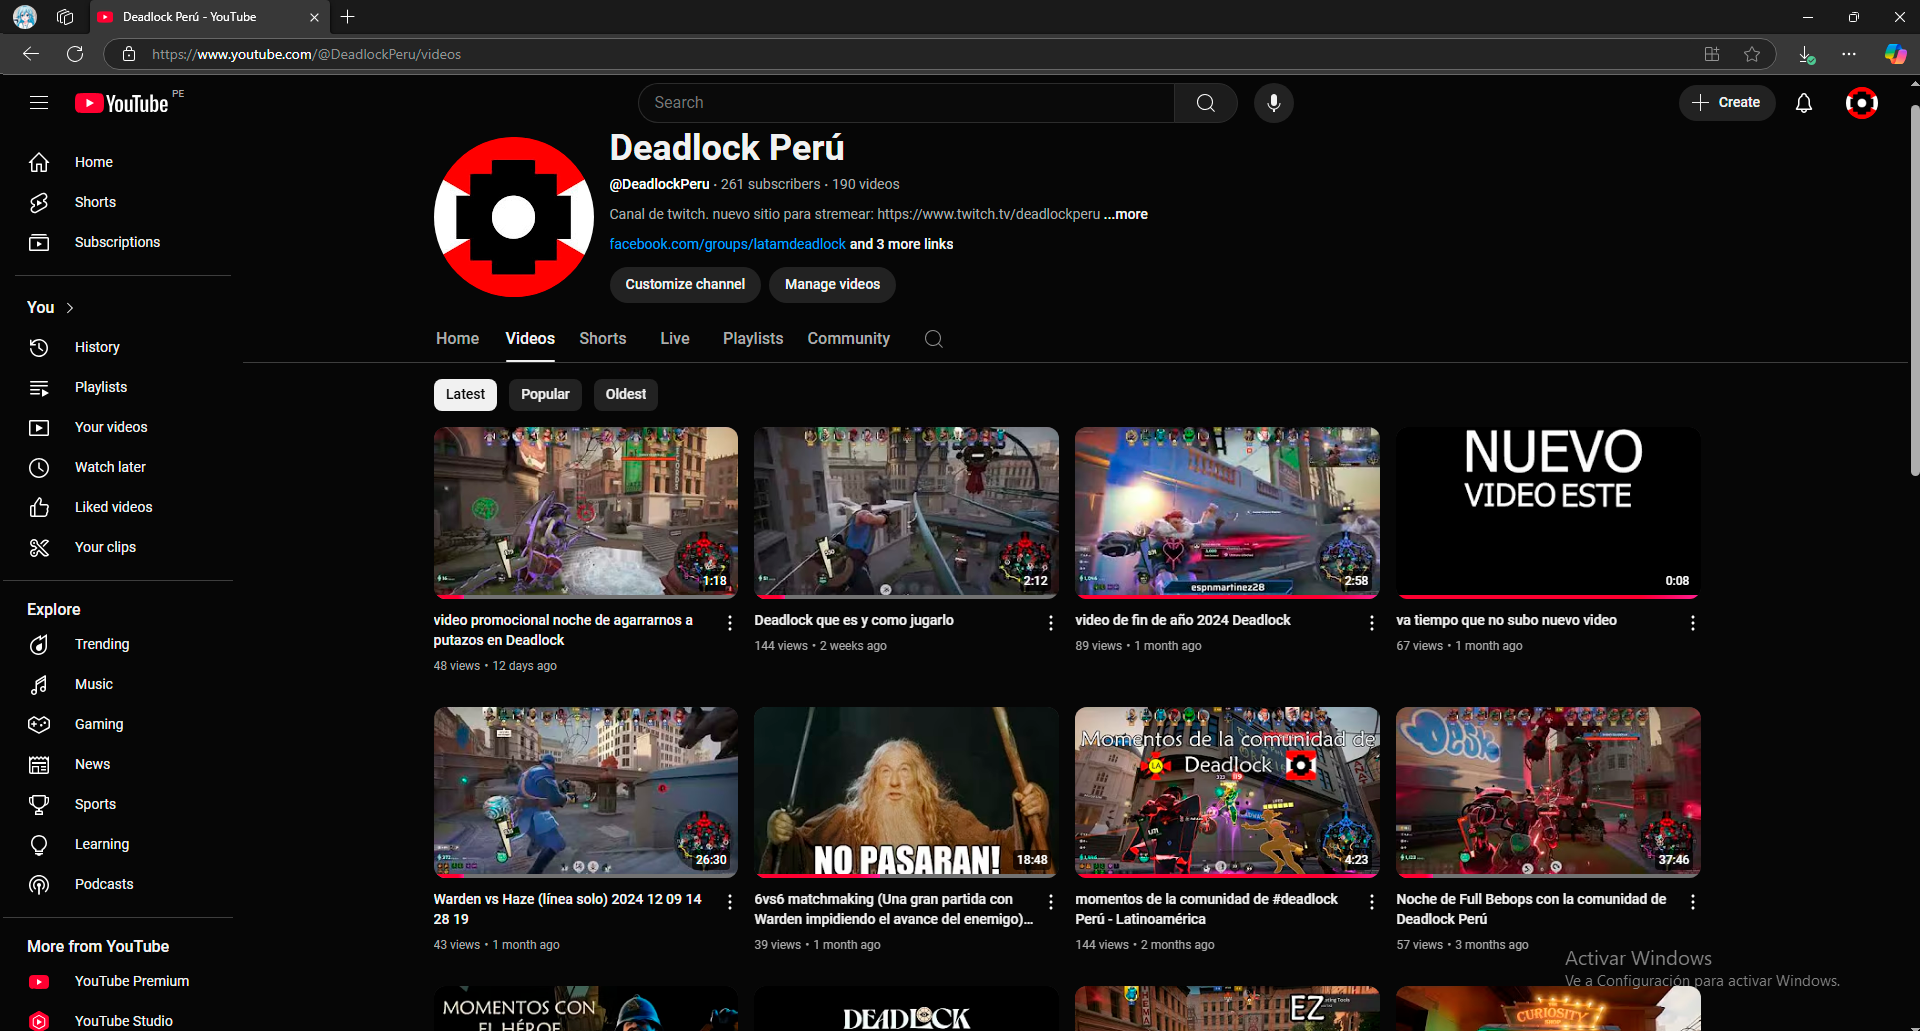Image resolution: width=1920 pixels, height=1031 pixels.
Task: Open NUEVO VIDEO ESTE thumbnail
Action: point(1548,512)
